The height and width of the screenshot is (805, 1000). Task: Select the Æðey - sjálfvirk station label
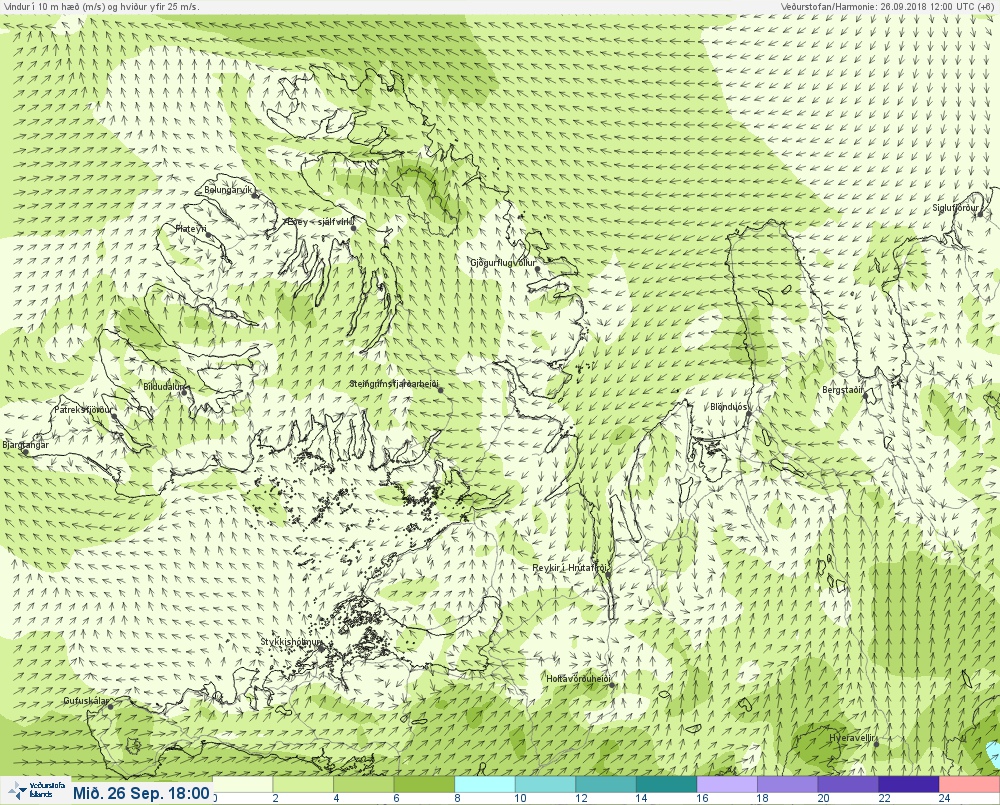click(318, 222)
